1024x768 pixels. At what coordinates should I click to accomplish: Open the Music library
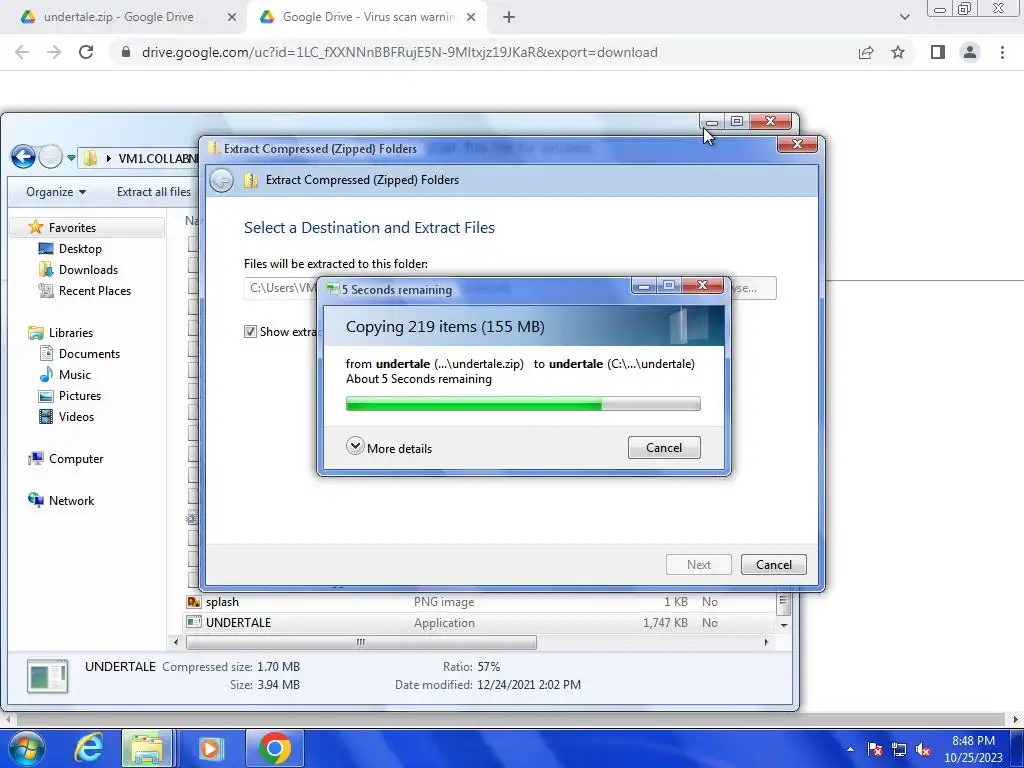click(x=74, y=374)
